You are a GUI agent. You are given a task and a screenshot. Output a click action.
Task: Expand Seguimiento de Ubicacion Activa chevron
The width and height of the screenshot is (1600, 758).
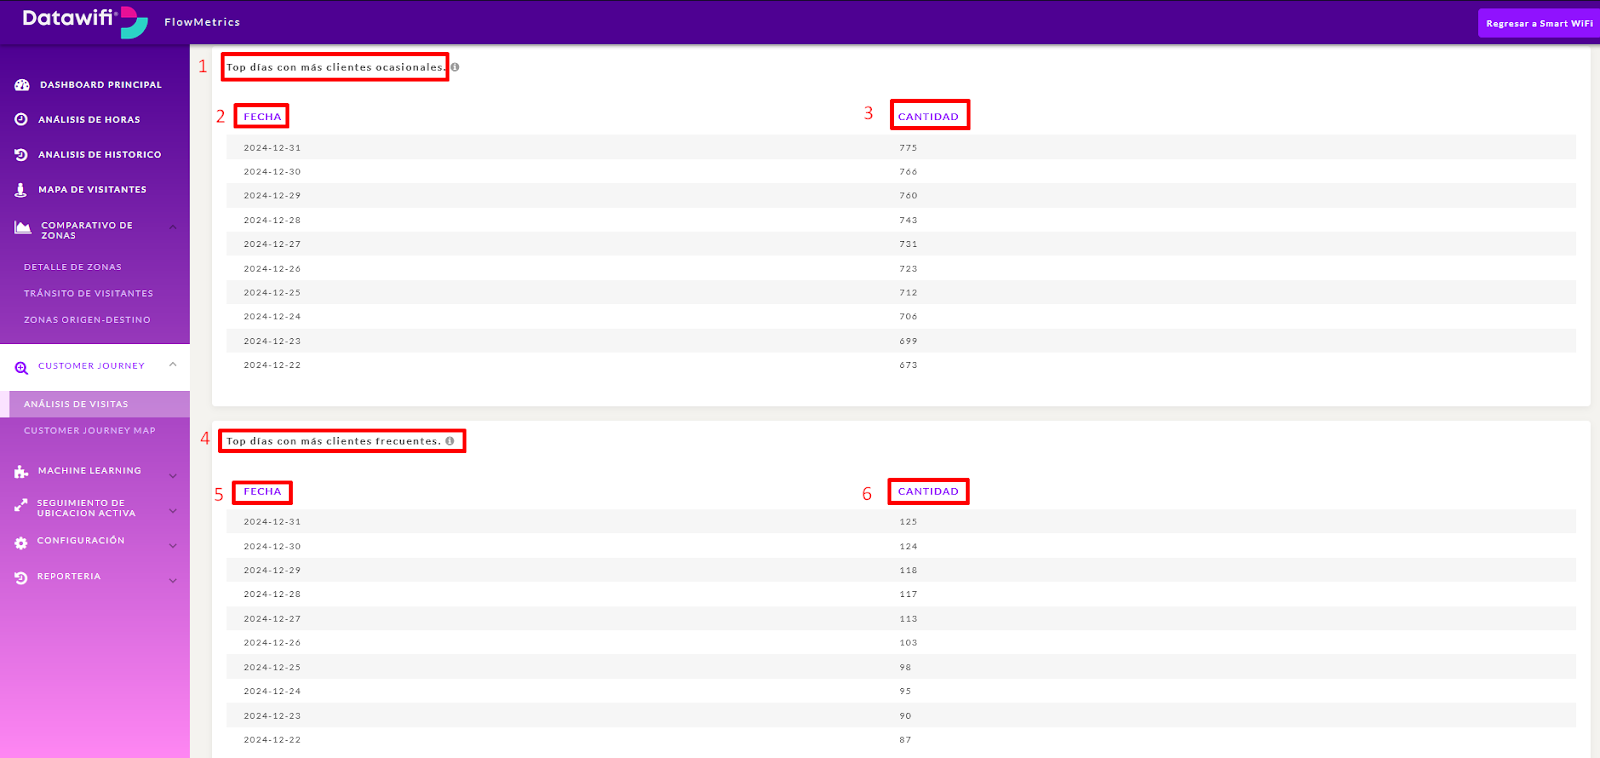point(173,511)
